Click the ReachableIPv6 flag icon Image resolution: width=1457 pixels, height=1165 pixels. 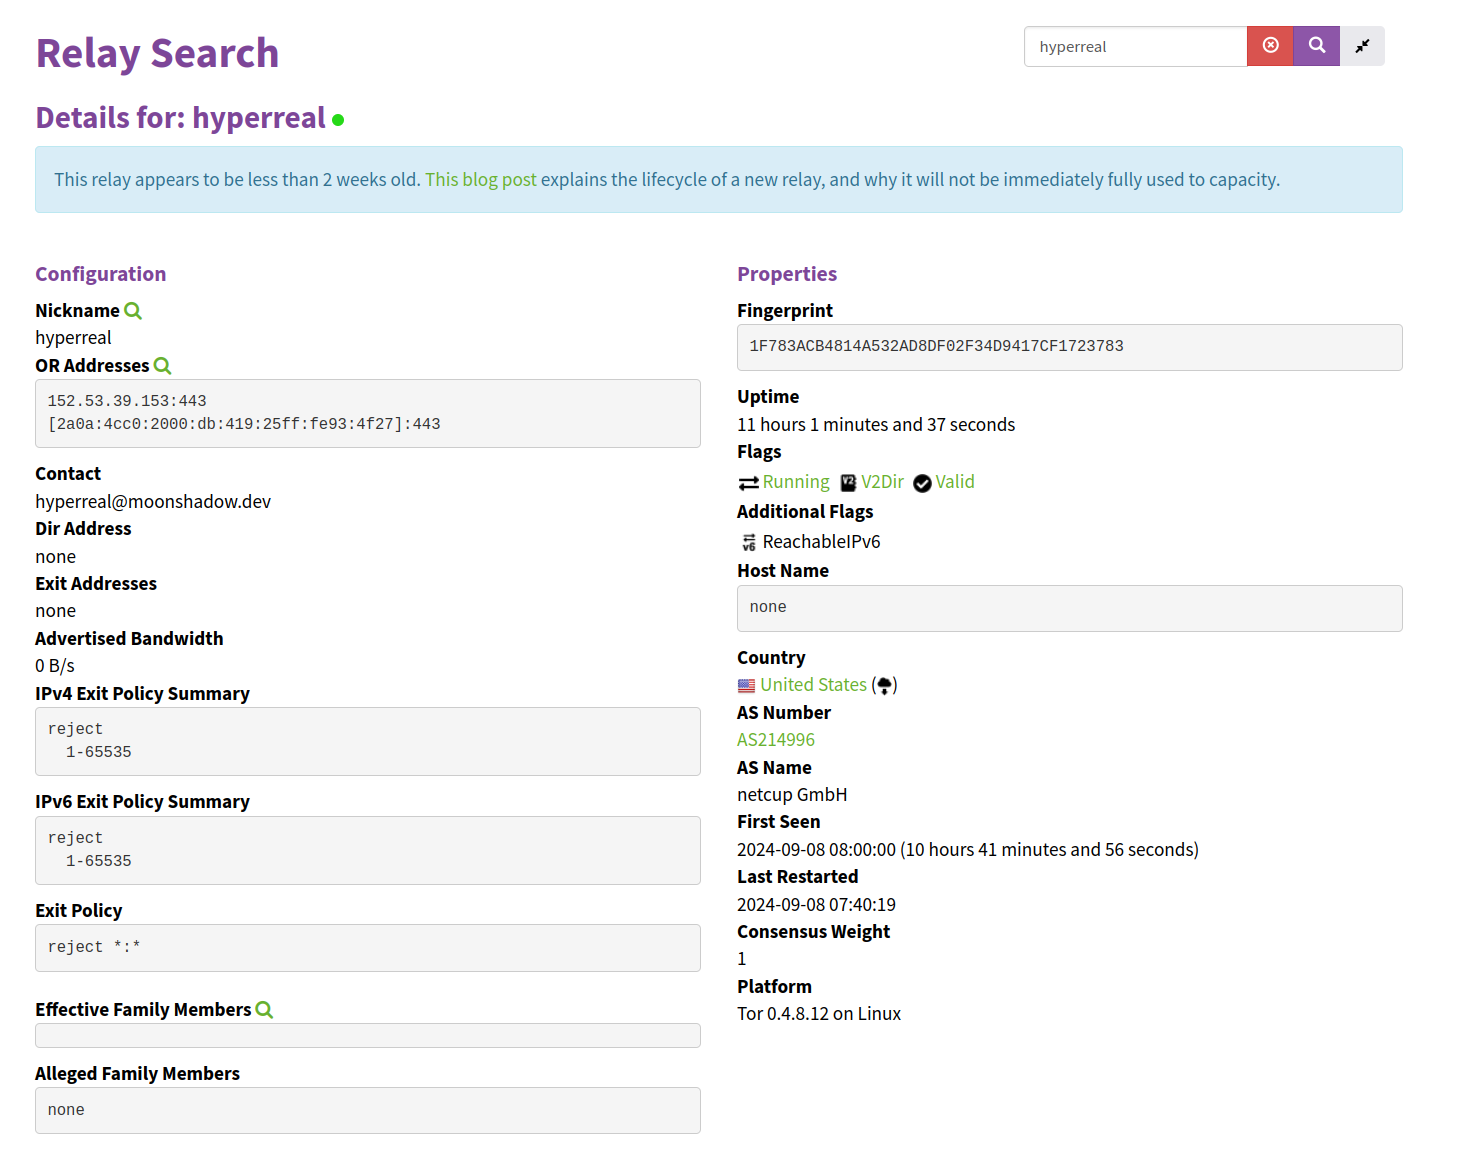(749, 542)
